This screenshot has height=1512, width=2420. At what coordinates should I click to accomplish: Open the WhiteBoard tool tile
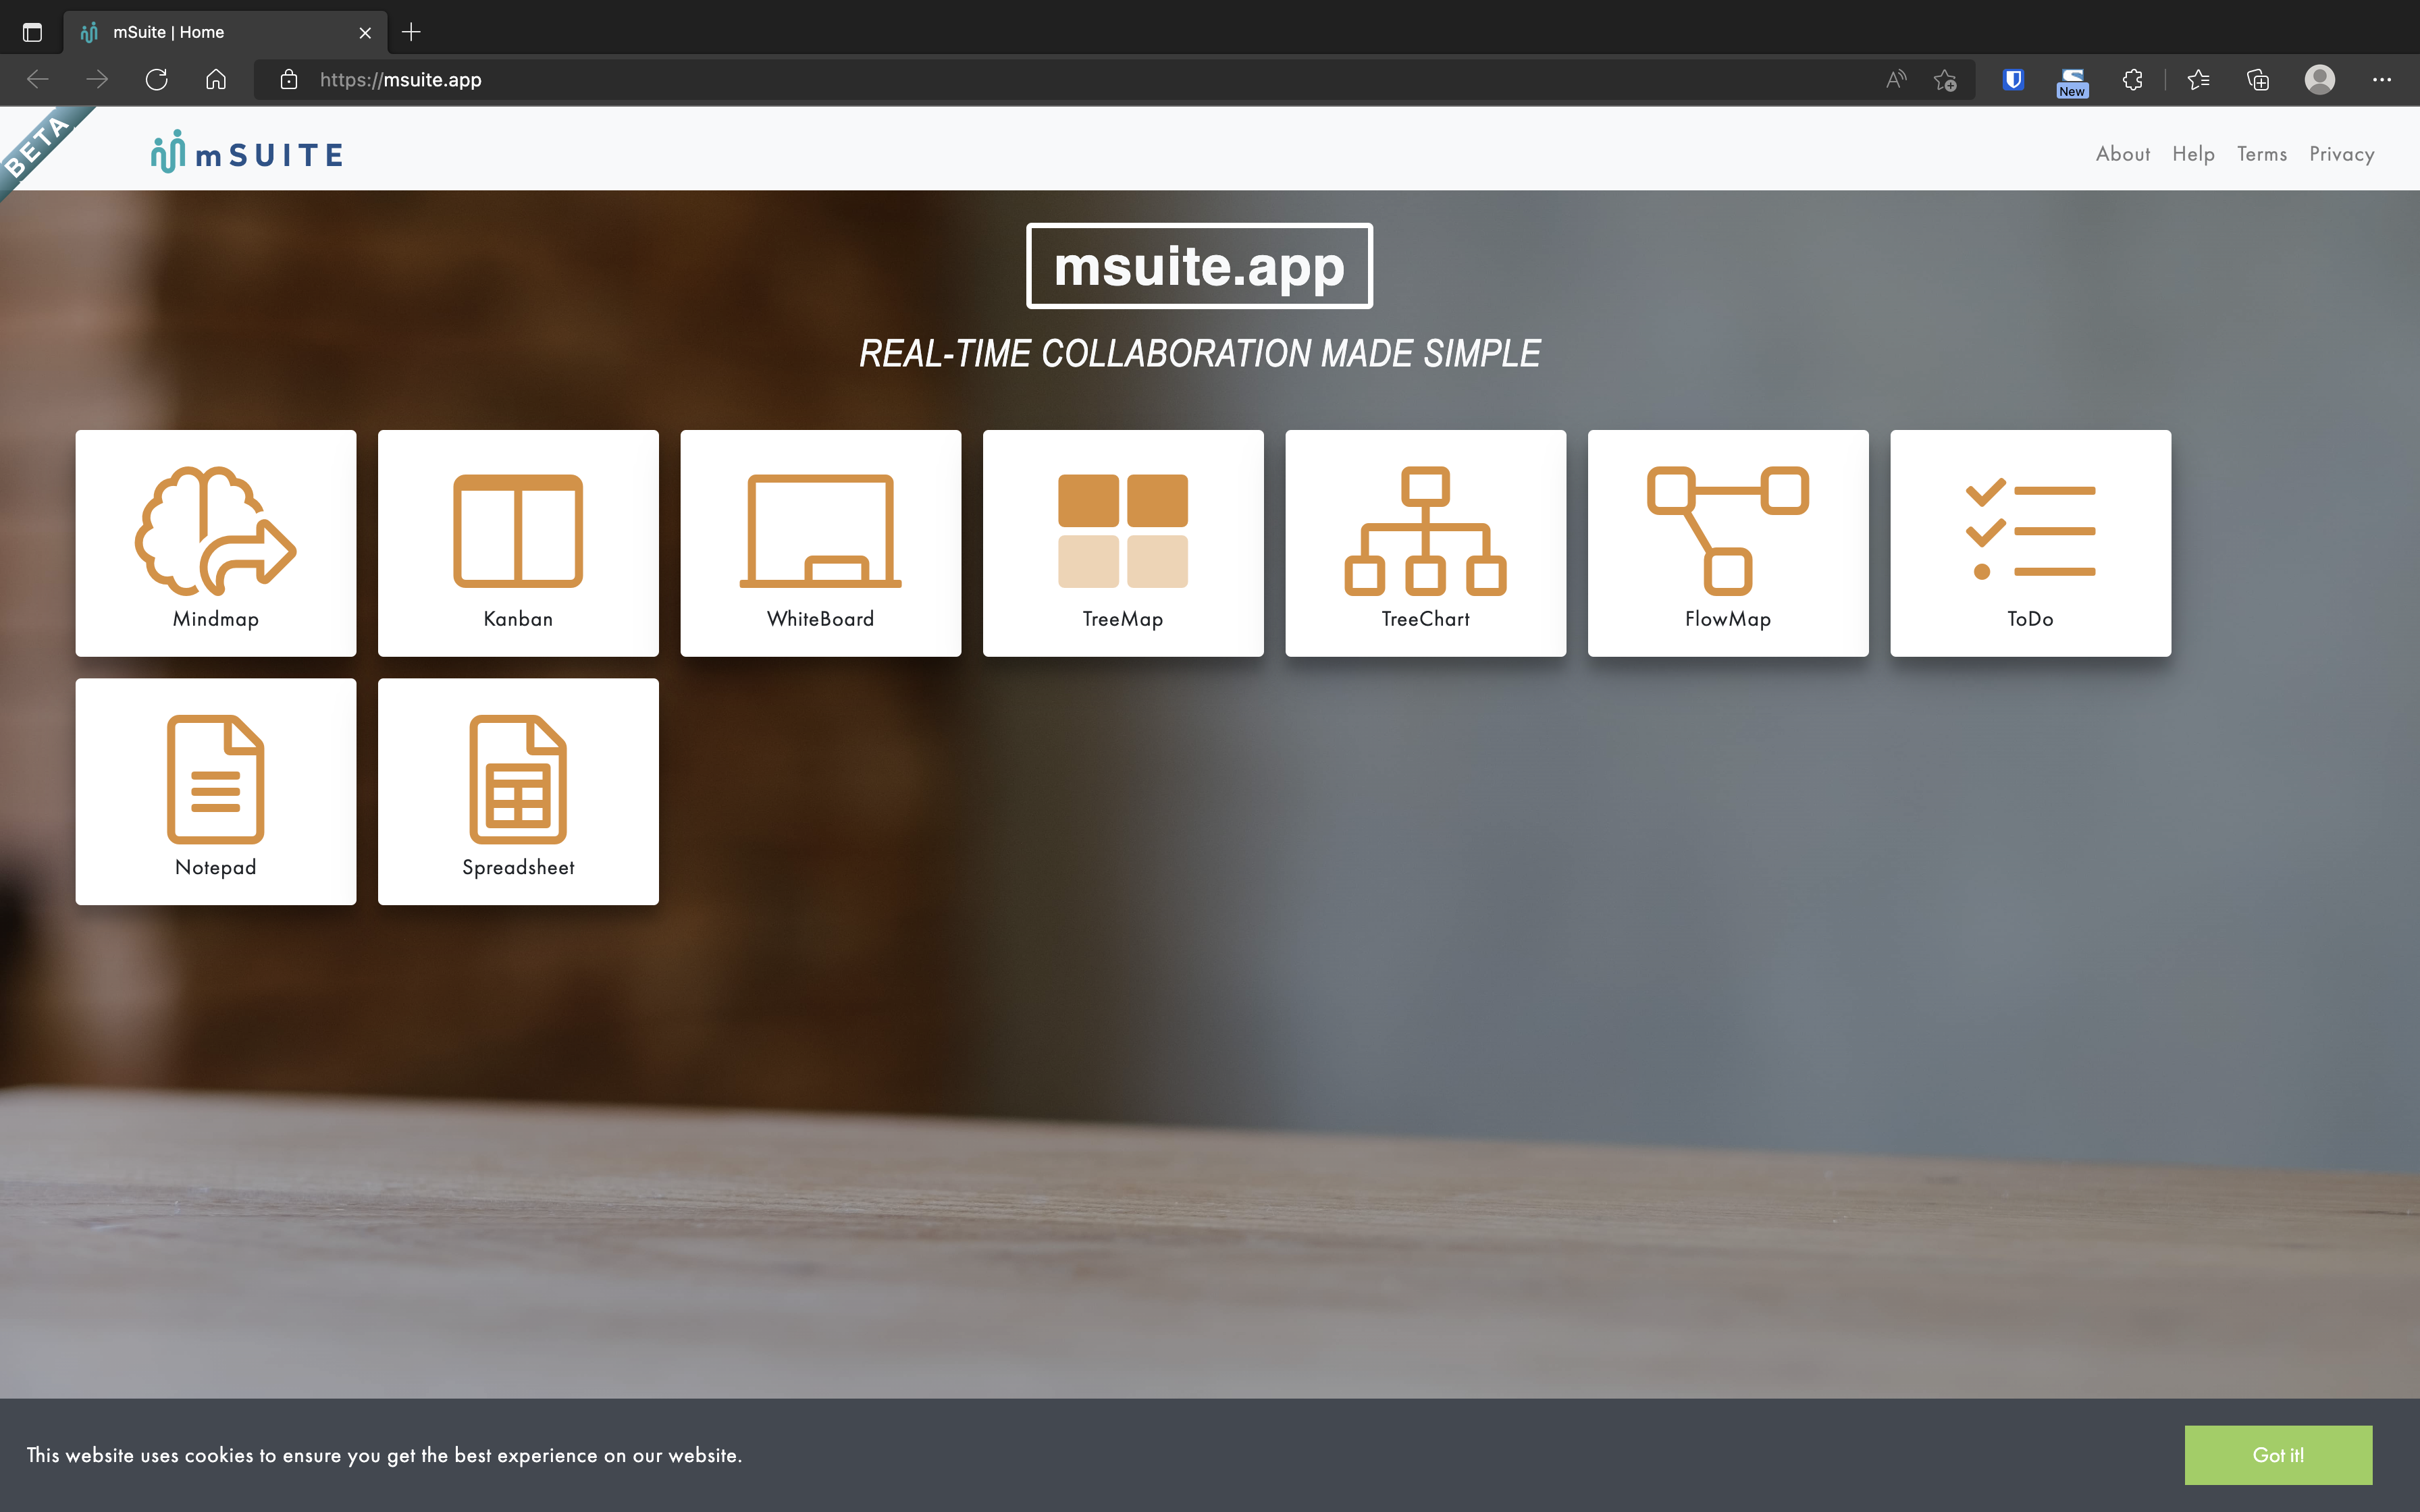click(x=820, y=542)
